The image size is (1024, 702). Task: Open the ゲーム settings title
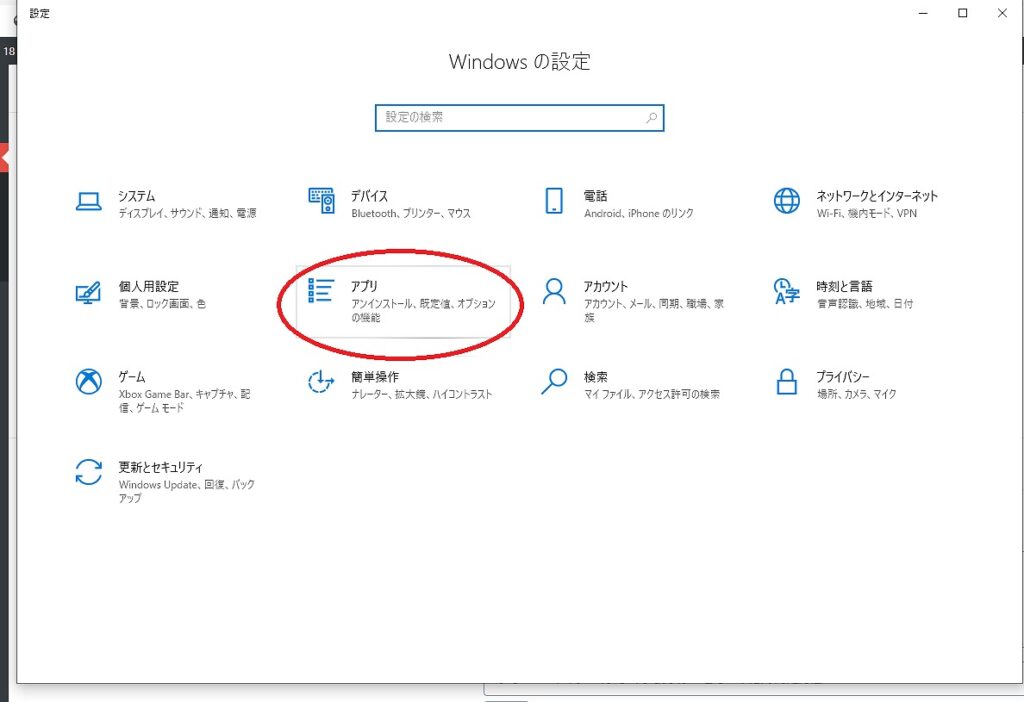tap(131, 377)
